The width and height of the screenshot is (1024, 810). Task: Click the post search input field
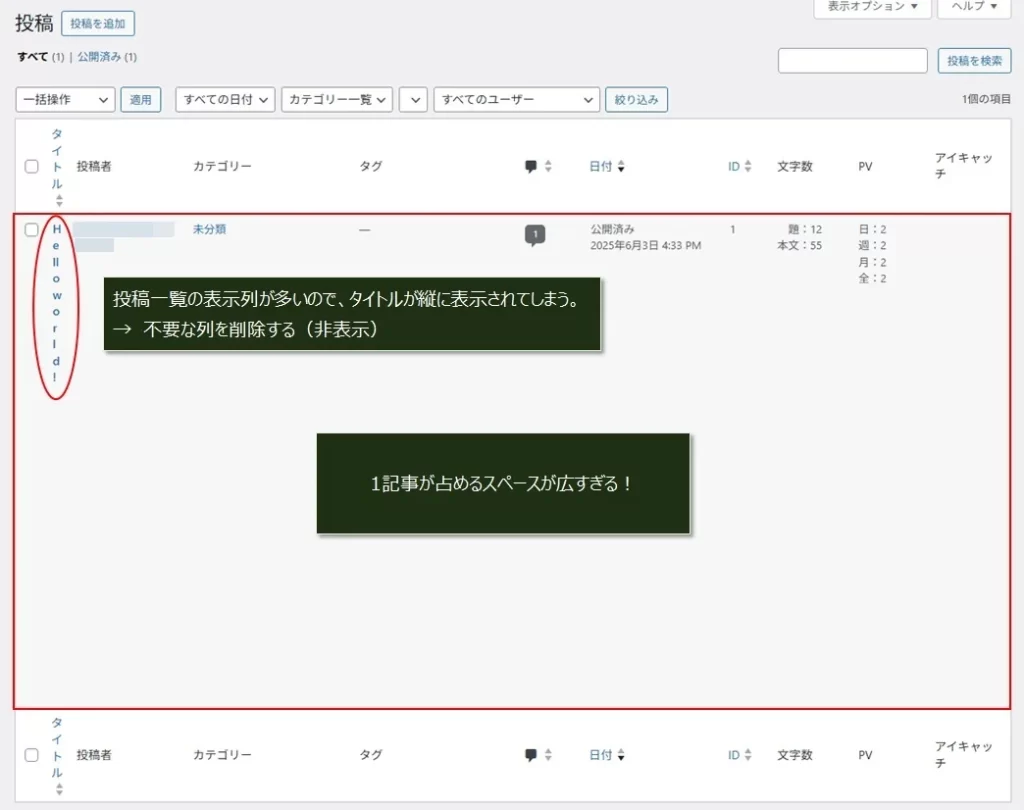tap(852, 60)
